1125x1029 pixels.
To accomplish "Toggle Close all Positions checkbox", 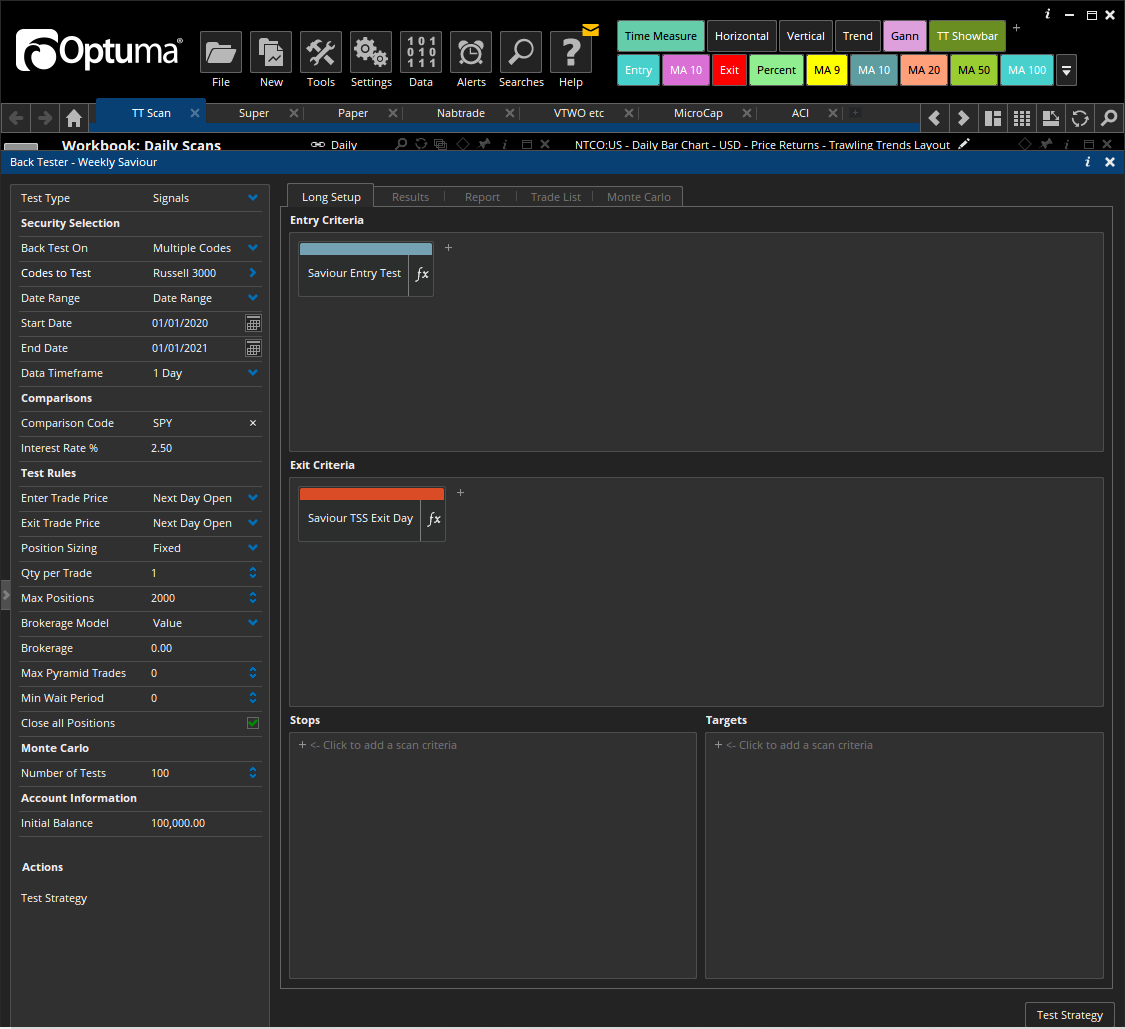I will click(x=253, y=723).
